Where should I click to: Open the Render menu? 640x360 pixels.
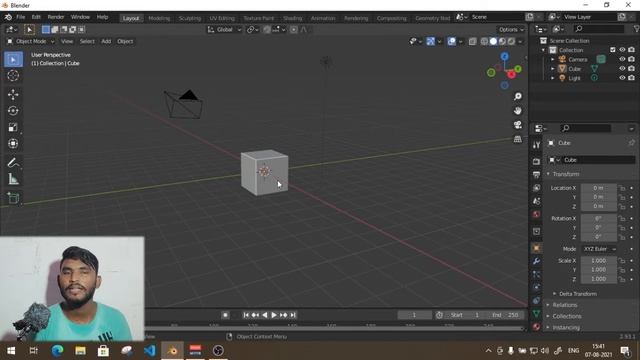pyautogui.click(x=56, y=17)
